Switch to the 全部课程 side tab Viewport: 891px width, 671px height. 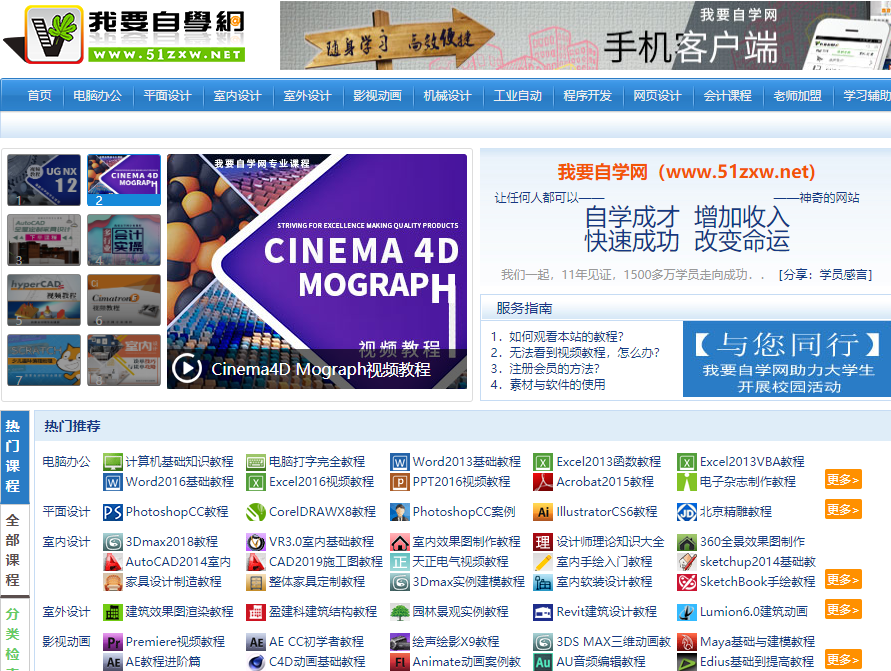point(13,550)
